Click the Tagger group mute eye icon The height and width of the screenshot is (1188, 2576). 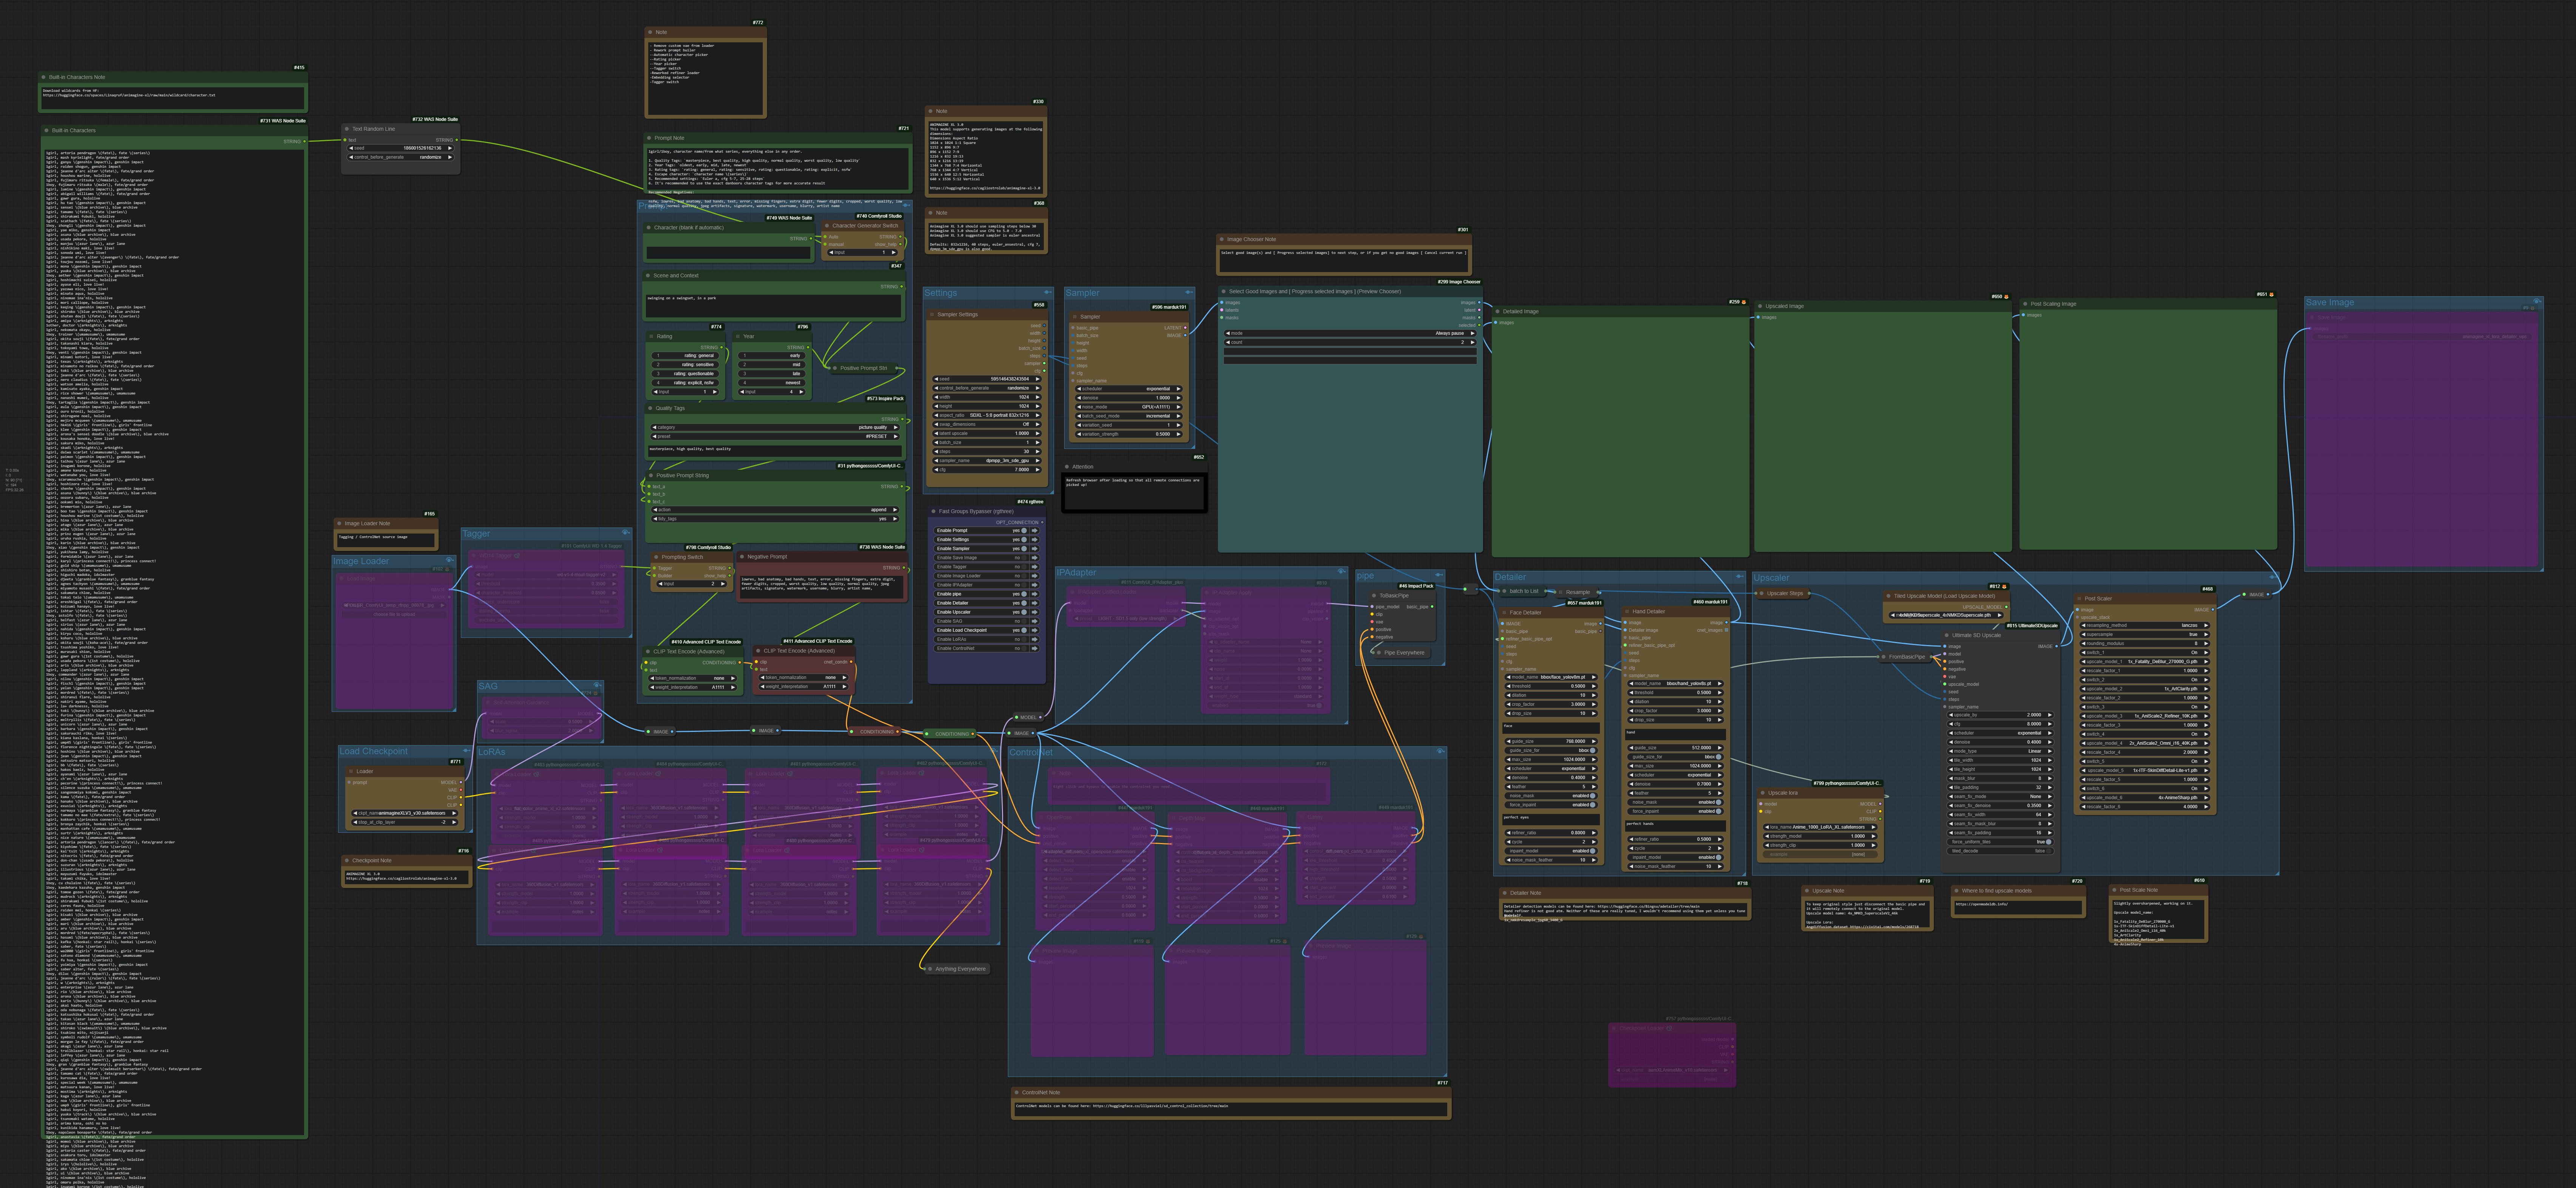click(625, 532)
